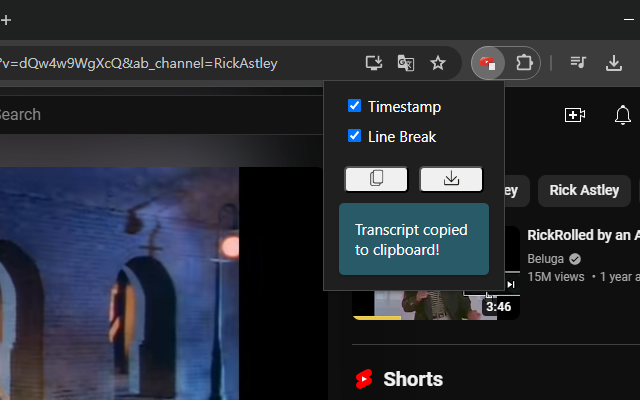Bookmark this page with the star icon
The height and width of the screenshot is (400, 640).
point(438,63)
